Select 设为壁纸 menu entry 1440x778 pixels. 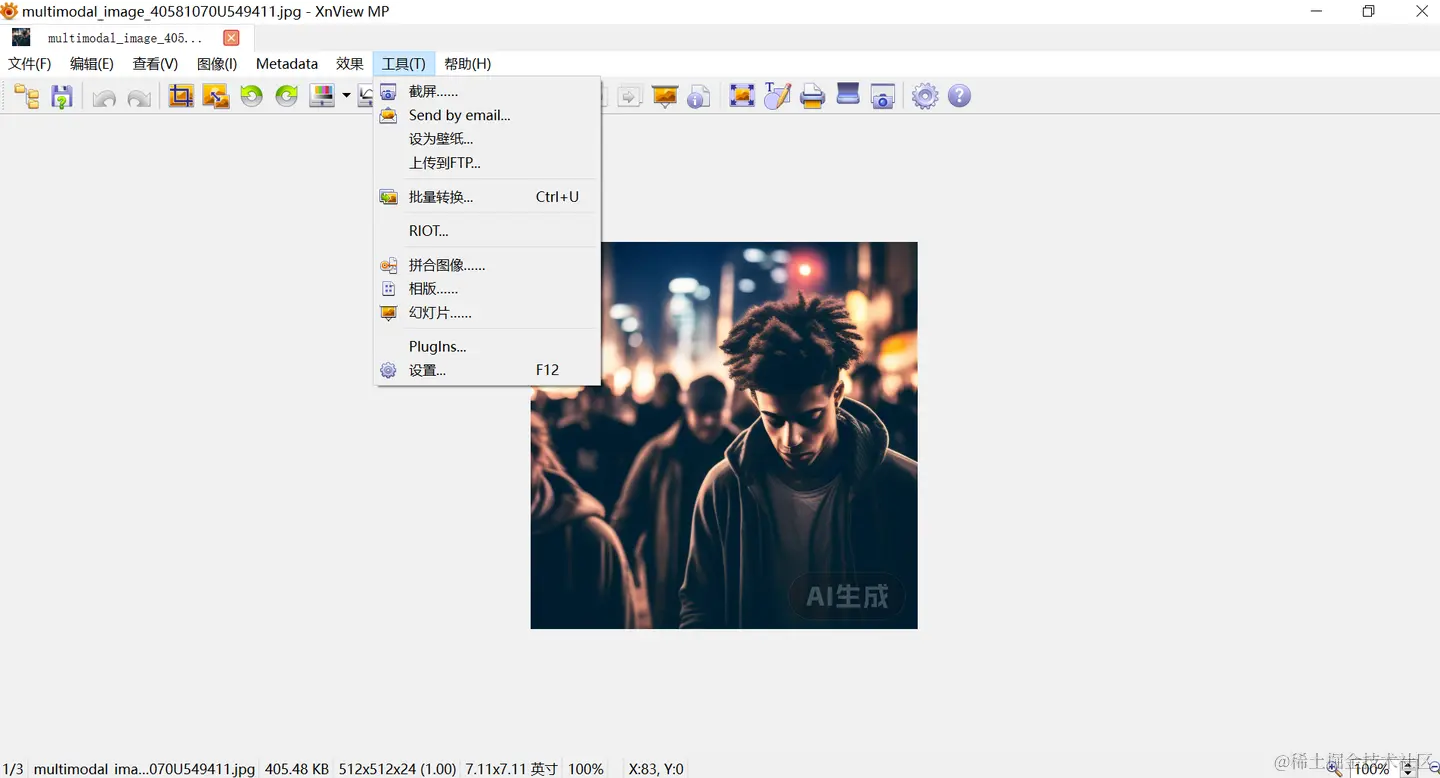click(487, 139)
